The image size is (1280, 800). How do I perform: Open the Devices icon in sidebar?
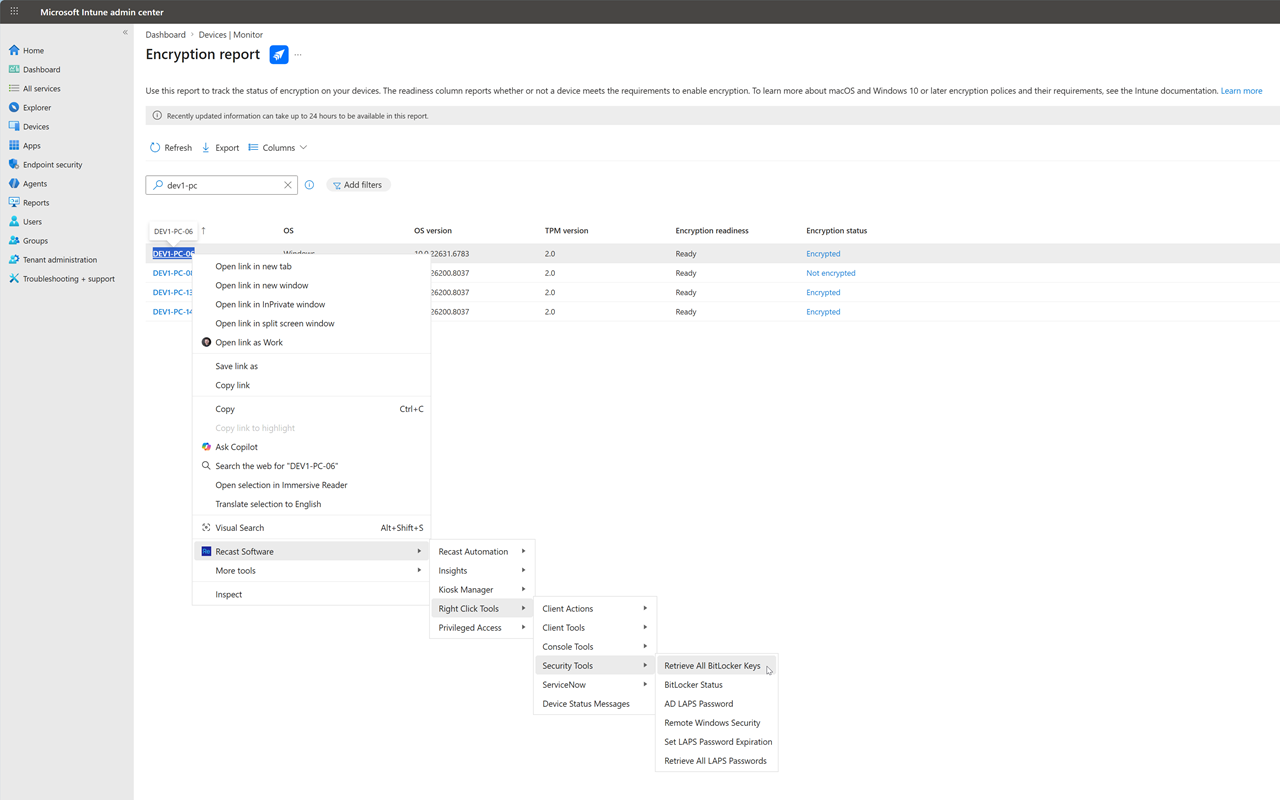[14, 126]
